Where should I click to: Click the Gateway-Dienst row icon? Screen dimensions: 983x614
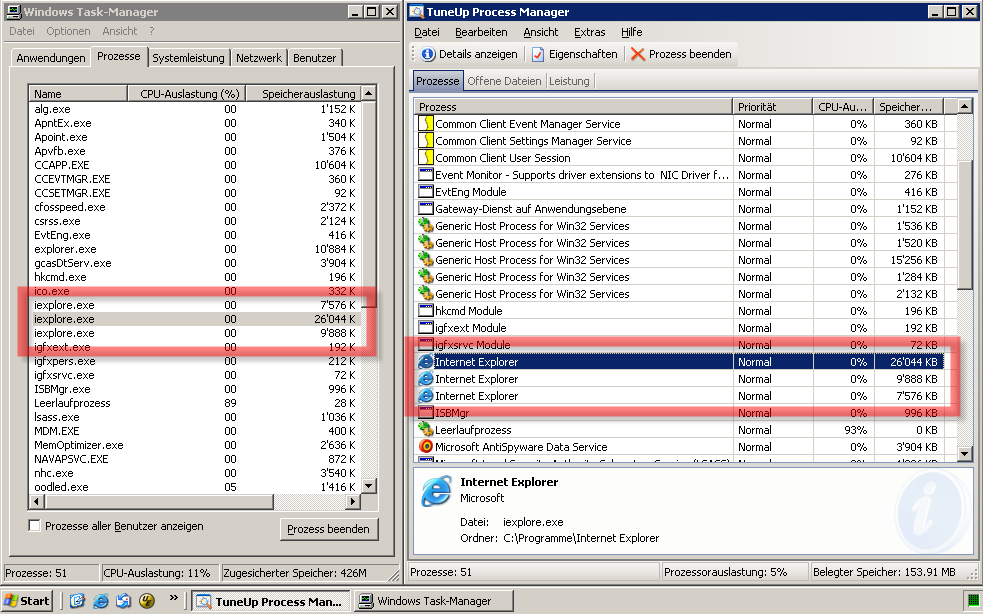click(426, 208)
